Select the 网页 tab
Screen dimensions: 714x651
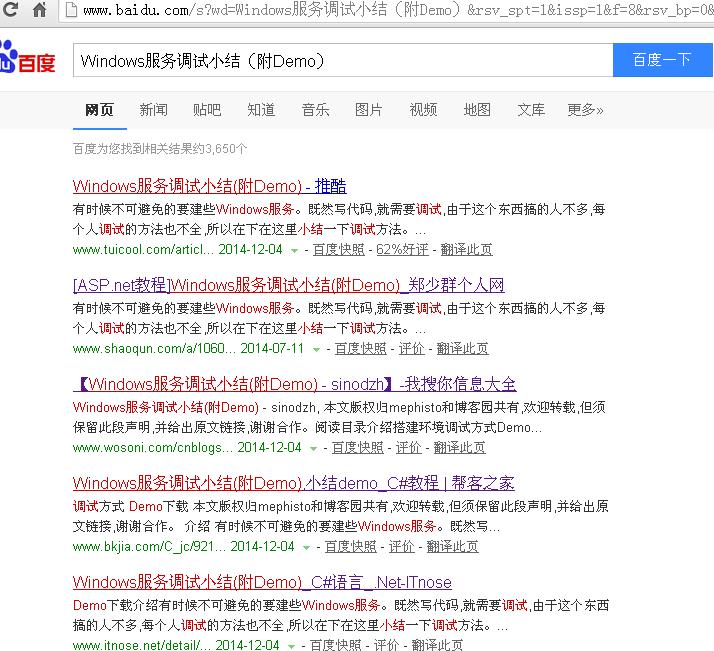pos(99,110)
